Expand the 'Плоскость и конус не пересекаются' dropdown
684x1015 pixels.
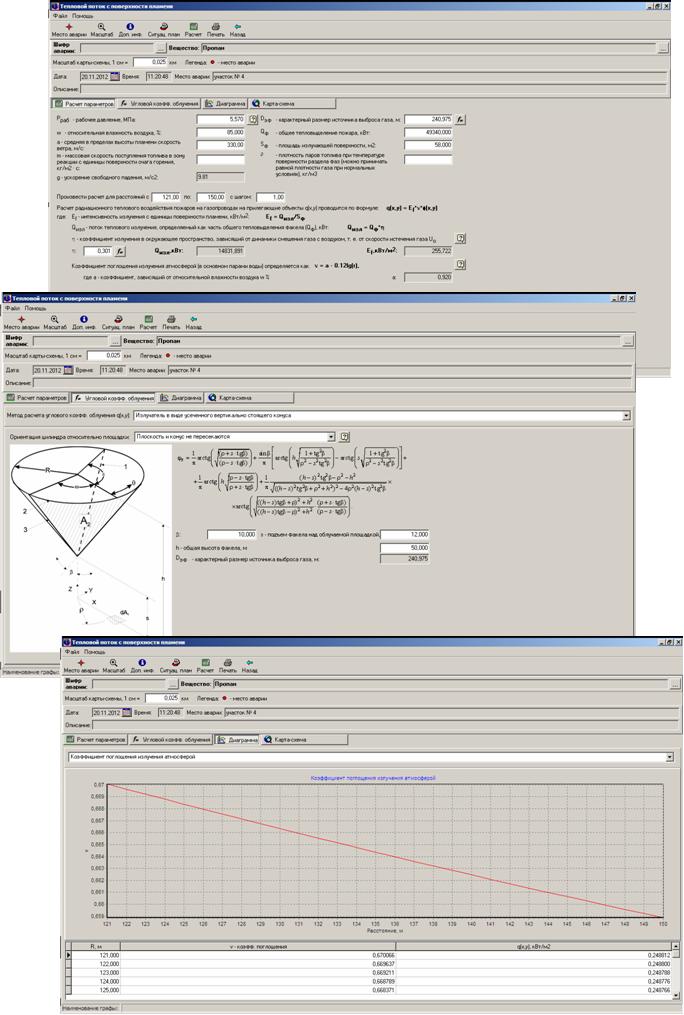pos(331,437)
